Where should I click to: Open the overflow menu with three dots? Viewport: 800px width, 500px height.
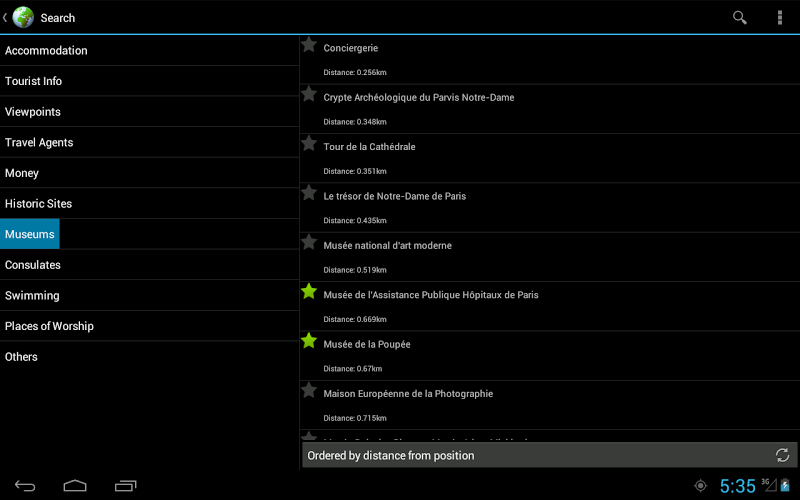780,17
